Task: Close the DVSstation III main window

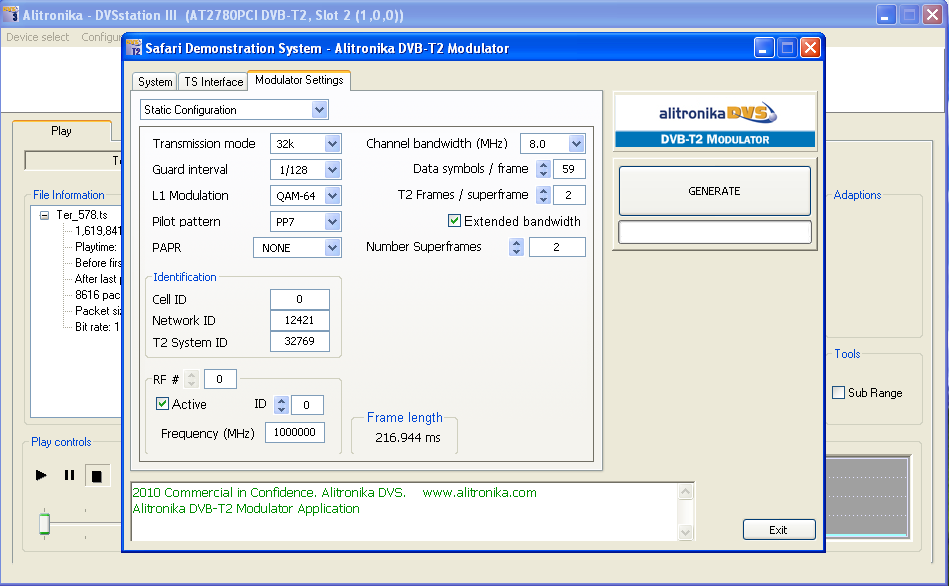Action: 933,15
